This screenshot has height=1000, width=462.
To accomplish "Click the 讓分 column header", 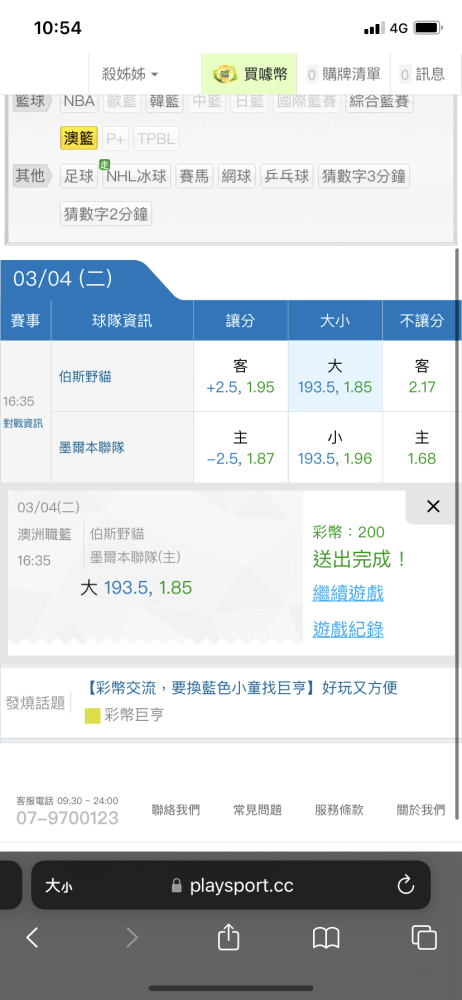I will (x=241, y=321).
